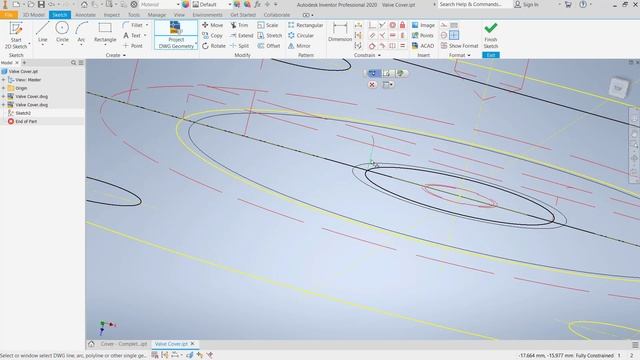
Task: Save the document
Action: pyautogui.click(x=41, y=4)
